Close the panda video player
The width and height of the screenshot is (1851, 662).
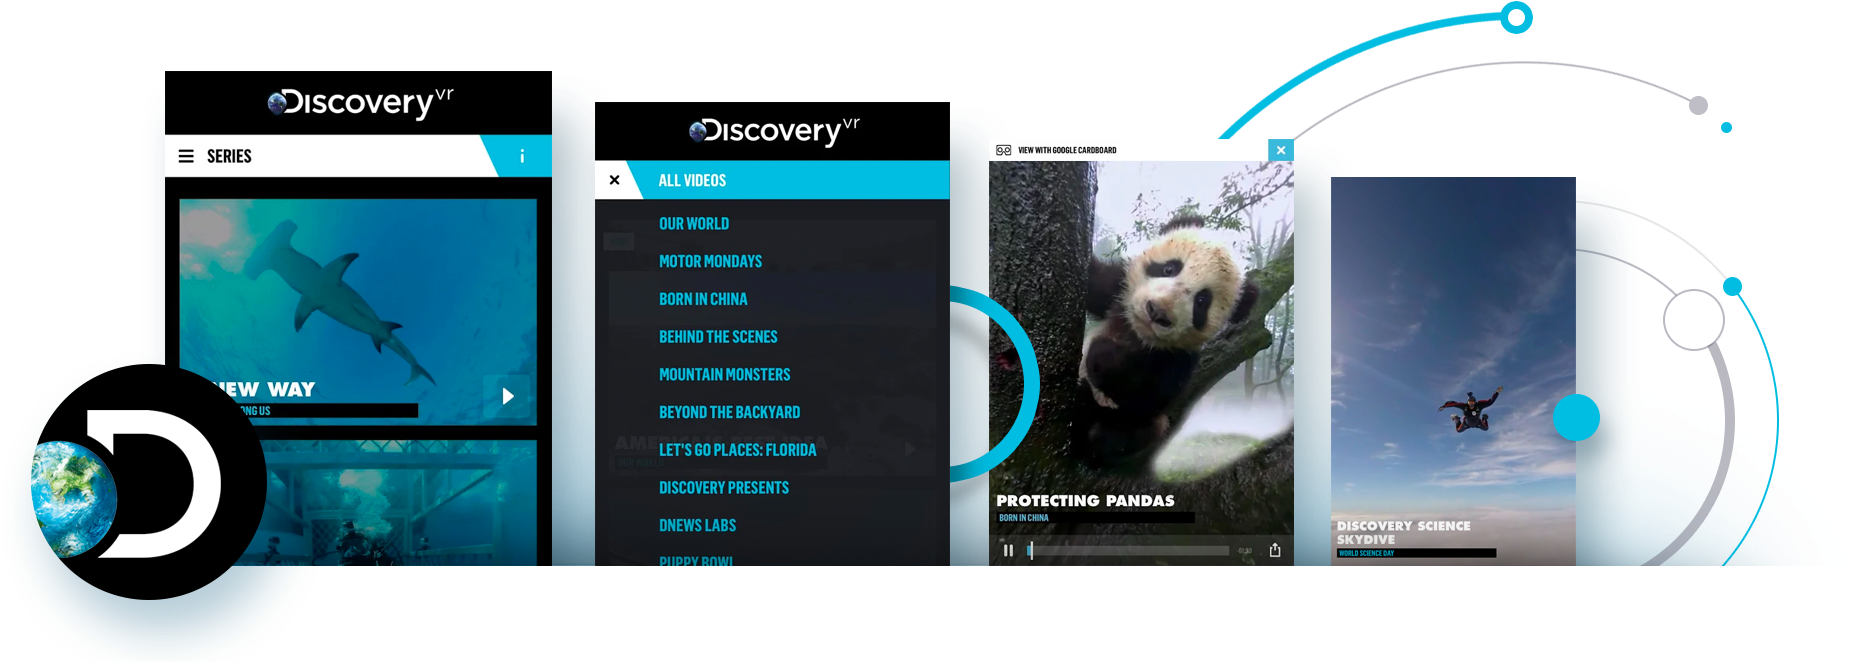[1280, 150]
